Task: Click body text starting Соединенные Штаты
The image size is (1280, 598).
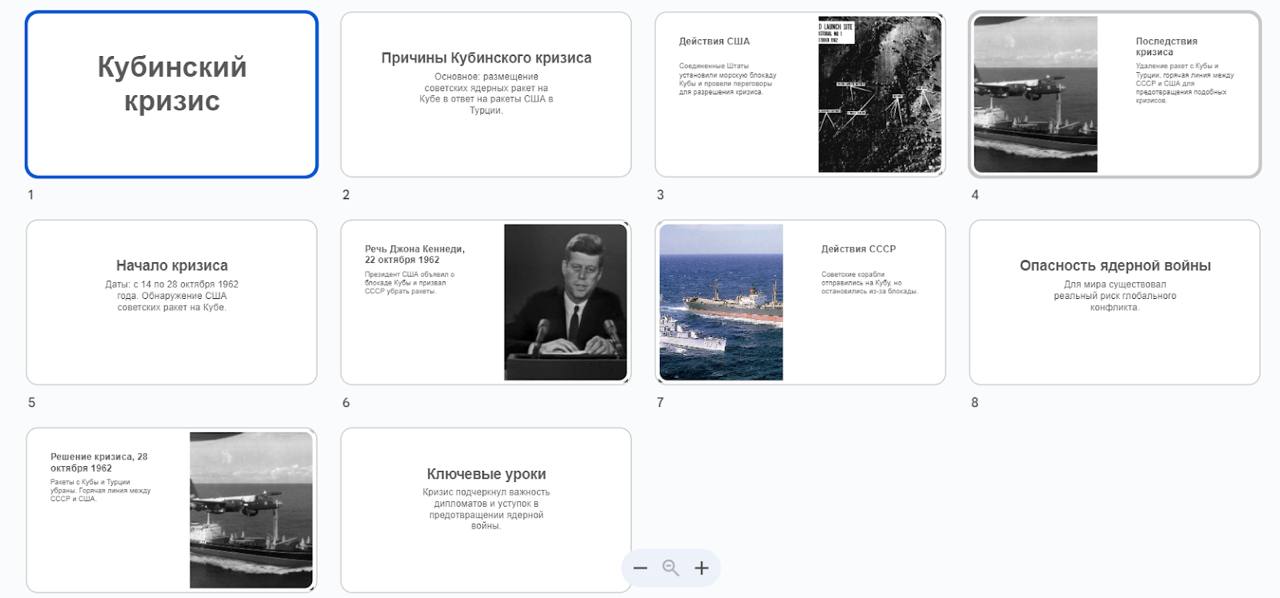Action: 727,79
